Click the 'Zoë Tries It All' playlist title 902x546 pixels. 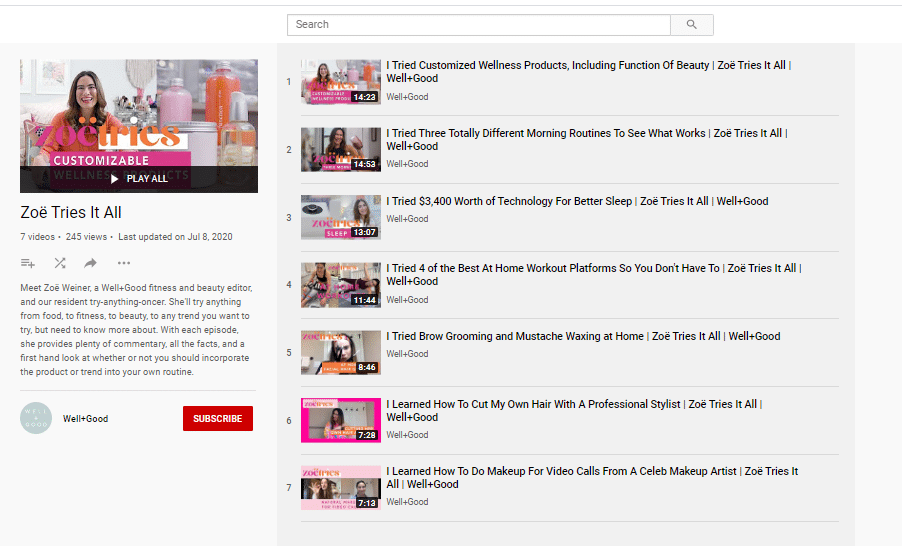pos(71,213)
